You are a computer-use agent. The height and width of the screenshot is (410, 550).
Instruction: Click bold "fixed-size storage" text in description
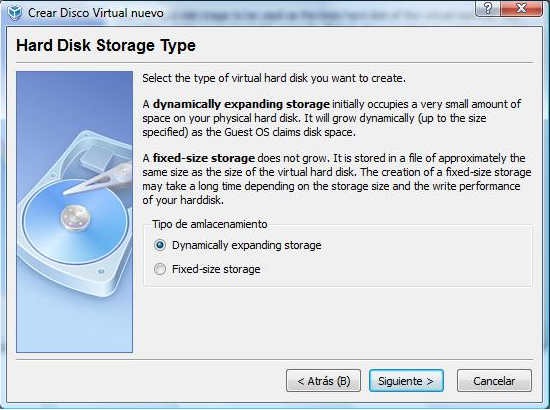tap(204, 158)
